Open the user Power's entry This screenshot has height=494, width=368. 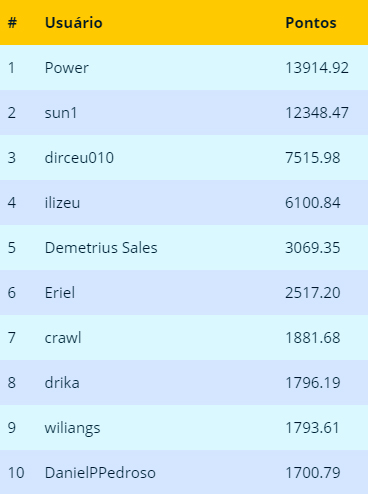click(67, 68)
